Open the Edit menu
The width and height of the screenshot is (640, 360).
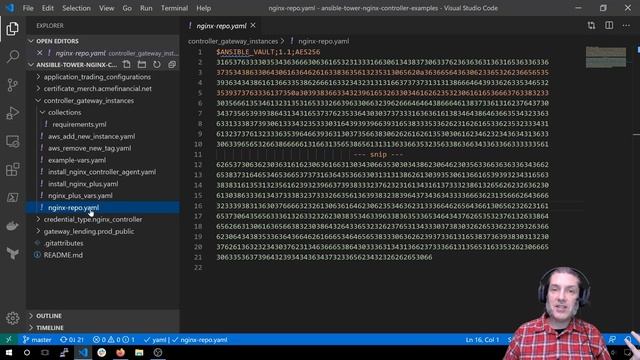48,8
